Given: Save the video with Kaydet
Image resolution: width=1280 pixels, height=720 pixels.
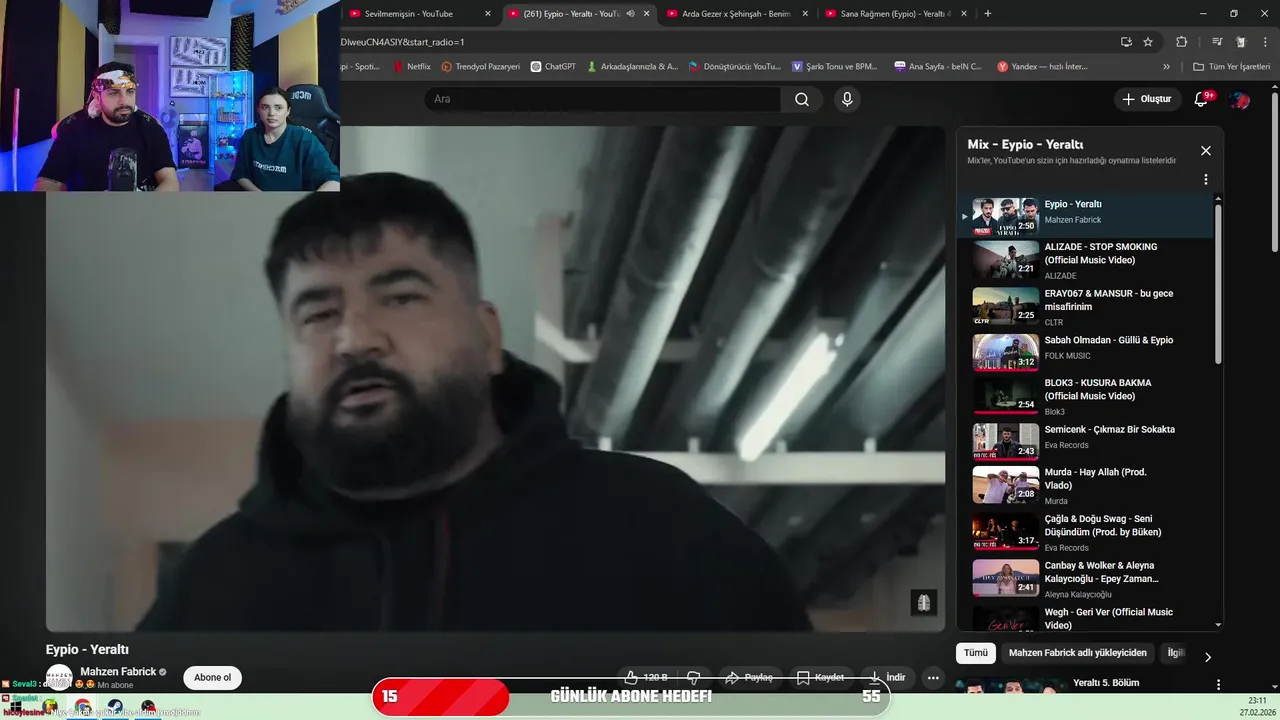Looking at the screenshot, I should 821,677.
